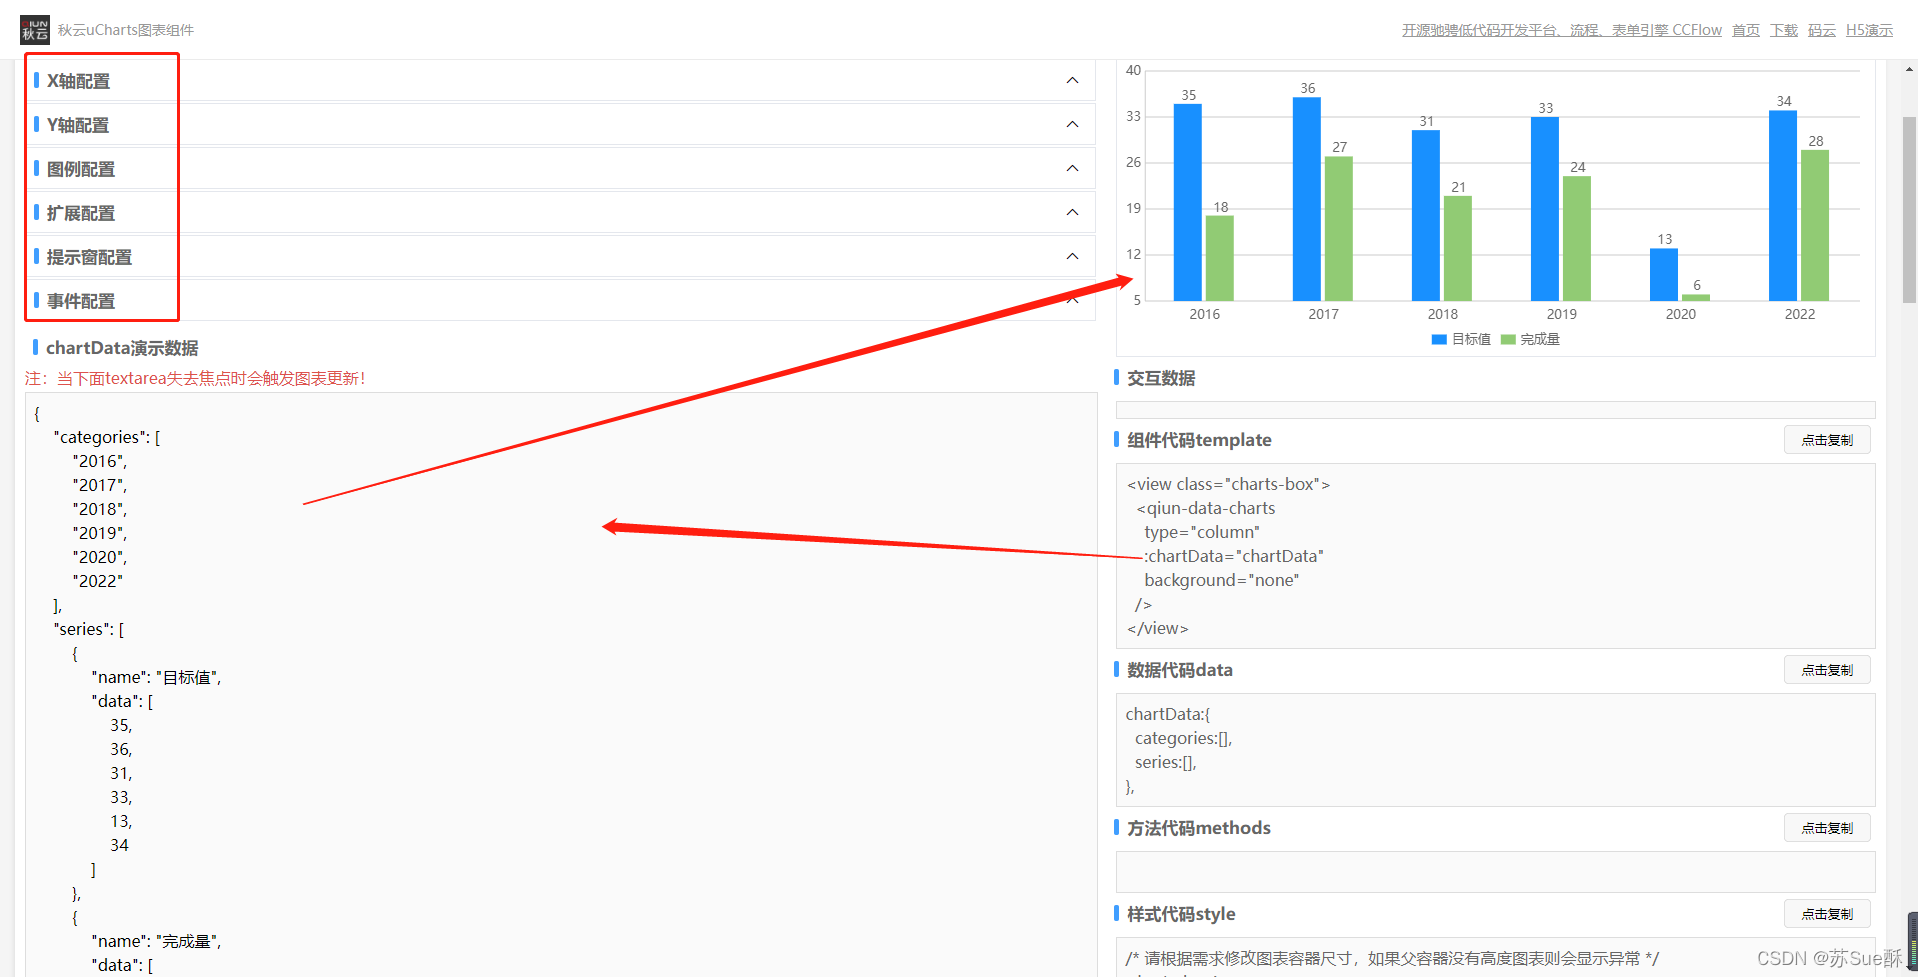Collapse the Y轴配置 section chevron
1918x977 pixels.
(x=1072, y=124)
